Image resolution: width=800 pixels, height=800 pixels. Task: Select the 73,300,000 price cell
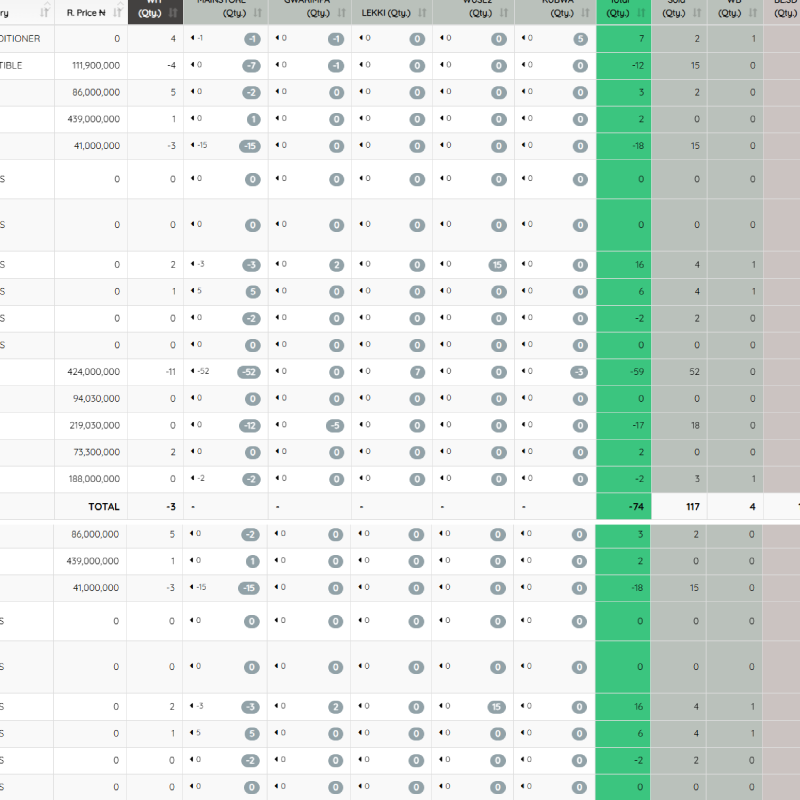click(x=91, y=452)
